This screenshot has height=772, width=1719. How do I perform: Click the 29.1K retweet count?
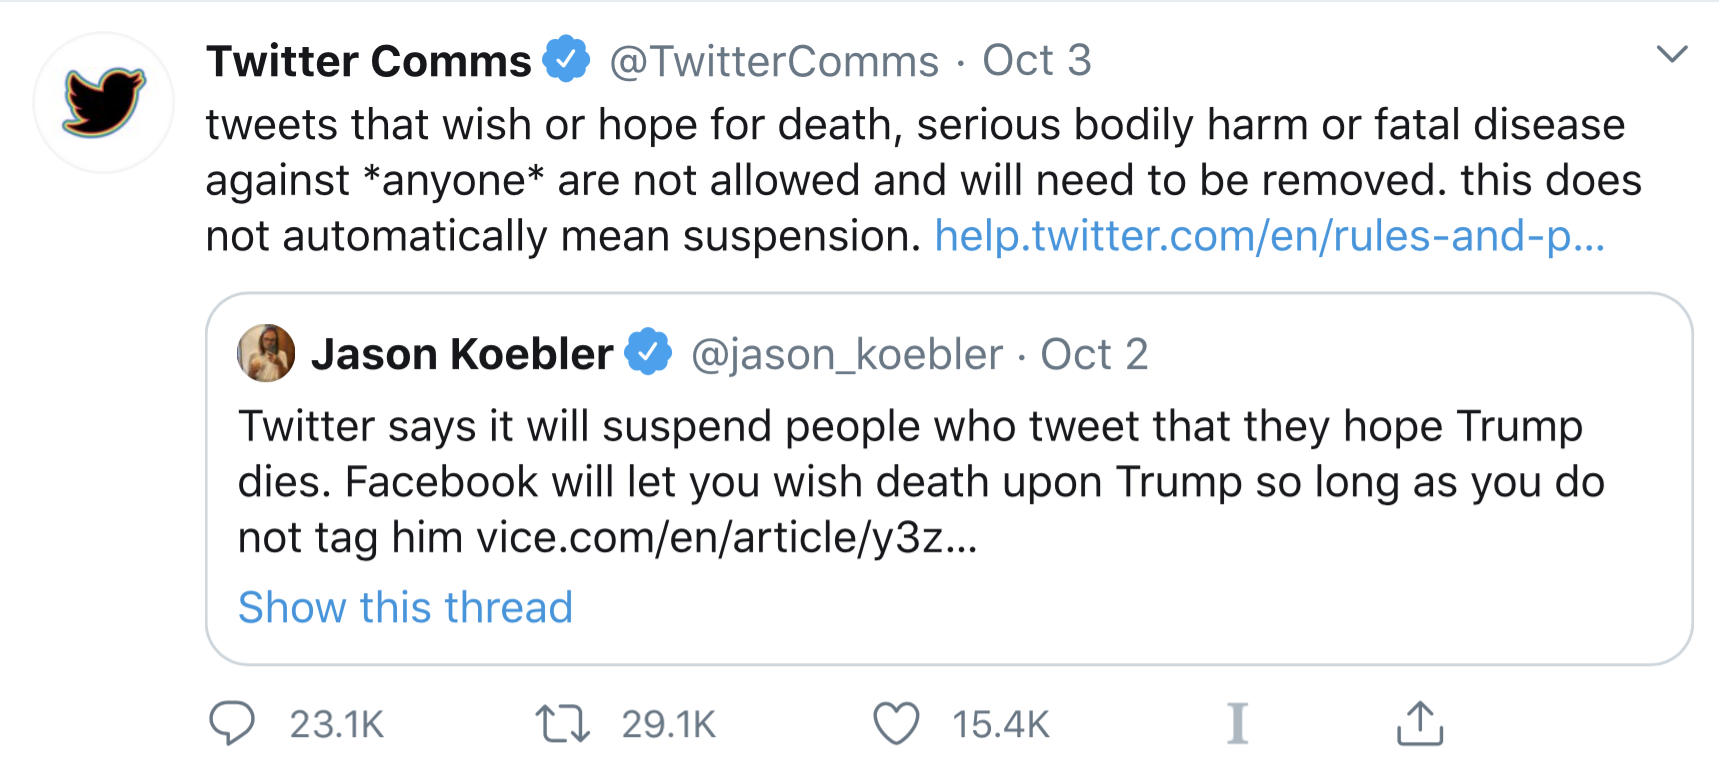click(668, 724)
